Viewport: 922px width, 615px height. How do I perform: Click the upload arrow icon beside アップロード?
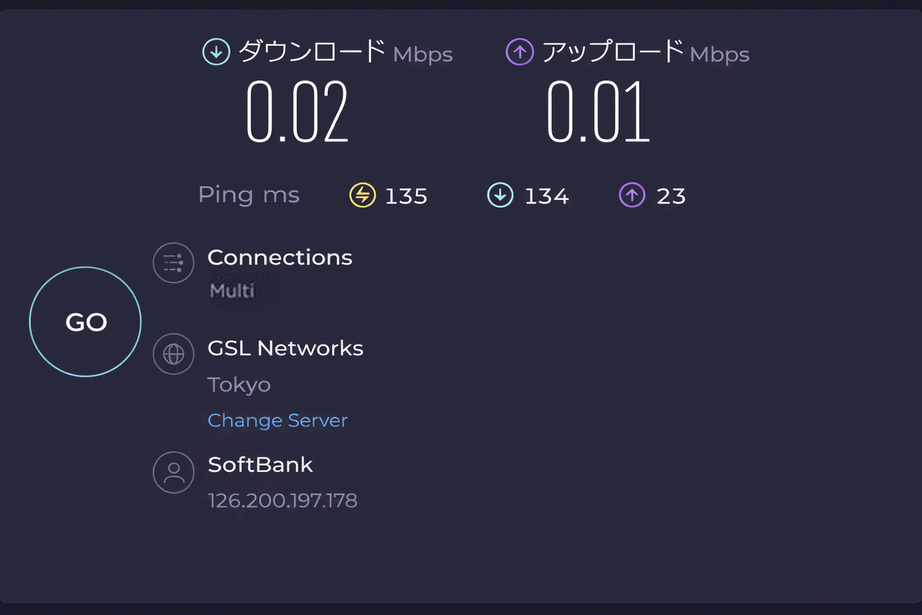point(520,52)
